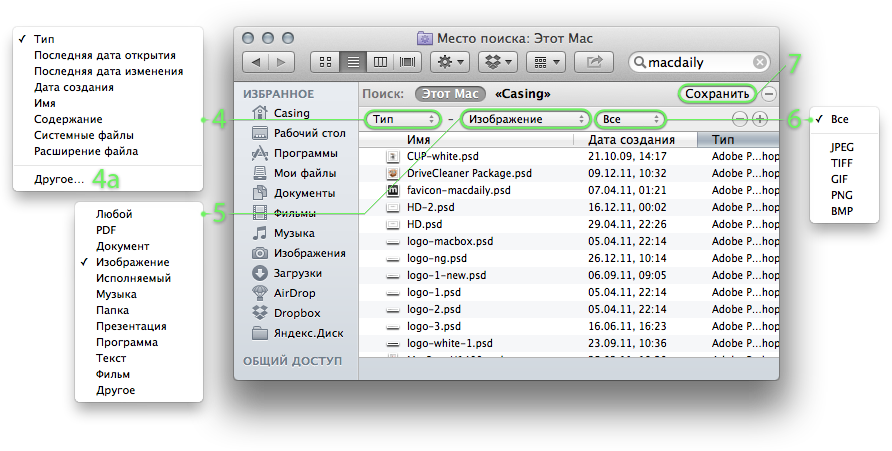
Task: Select the Этот Мас search scope
Action: [x=449, y=94]
